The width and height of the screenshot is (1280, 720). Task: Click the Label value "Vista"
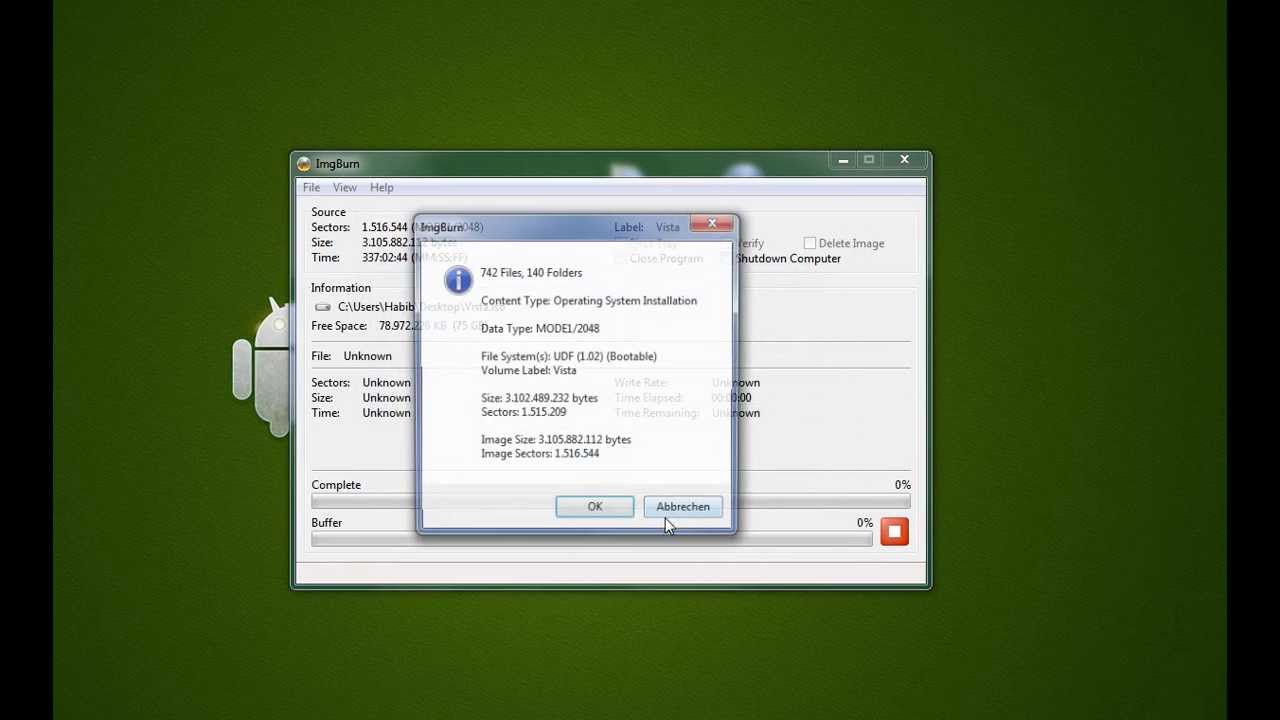[x=667, y=228]
